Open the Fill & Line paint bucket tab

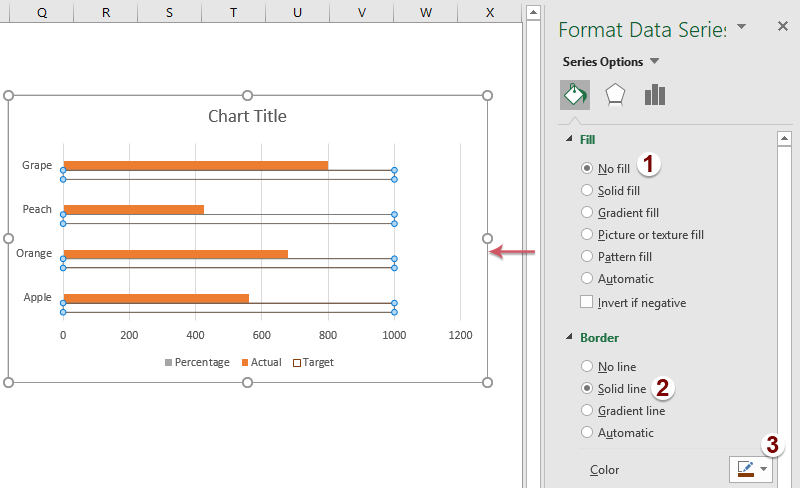(x=574, y=95)
